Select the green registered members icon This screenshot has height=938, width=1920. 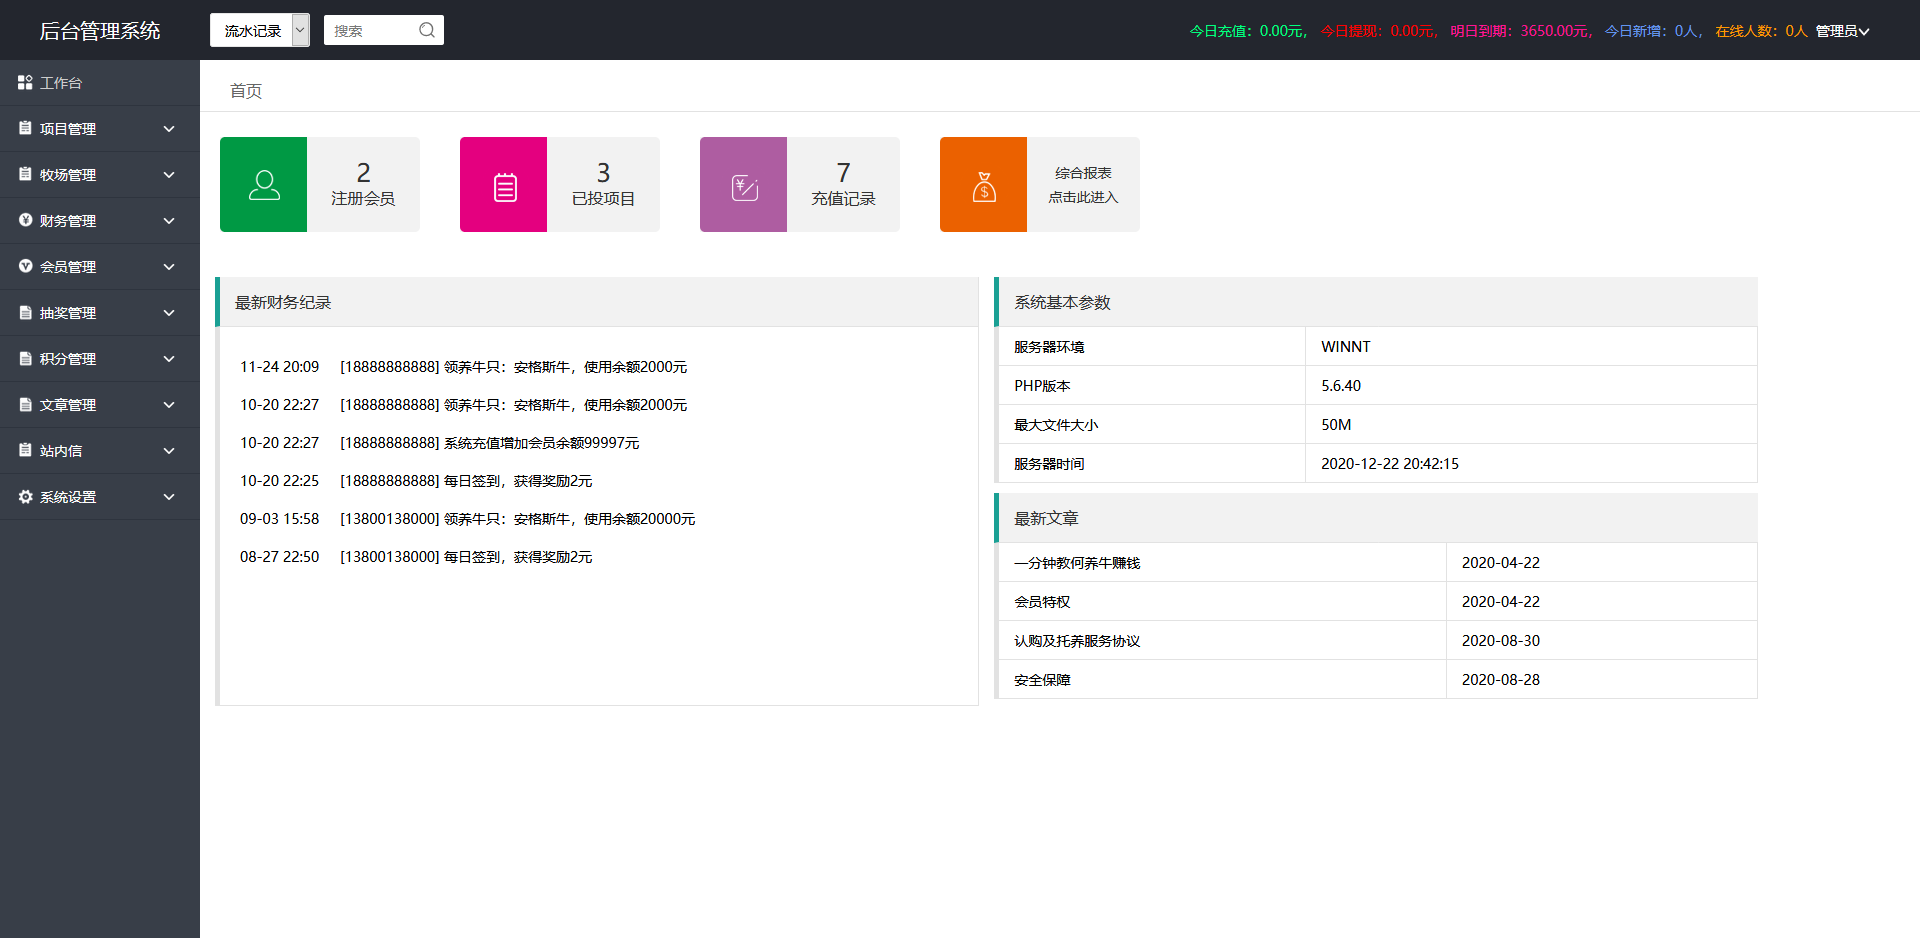point(263,184)
